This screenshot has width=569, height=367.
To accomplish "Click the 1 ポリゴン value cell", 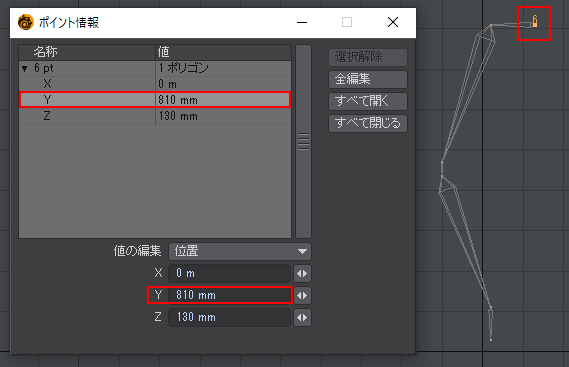I will (224, 68).
